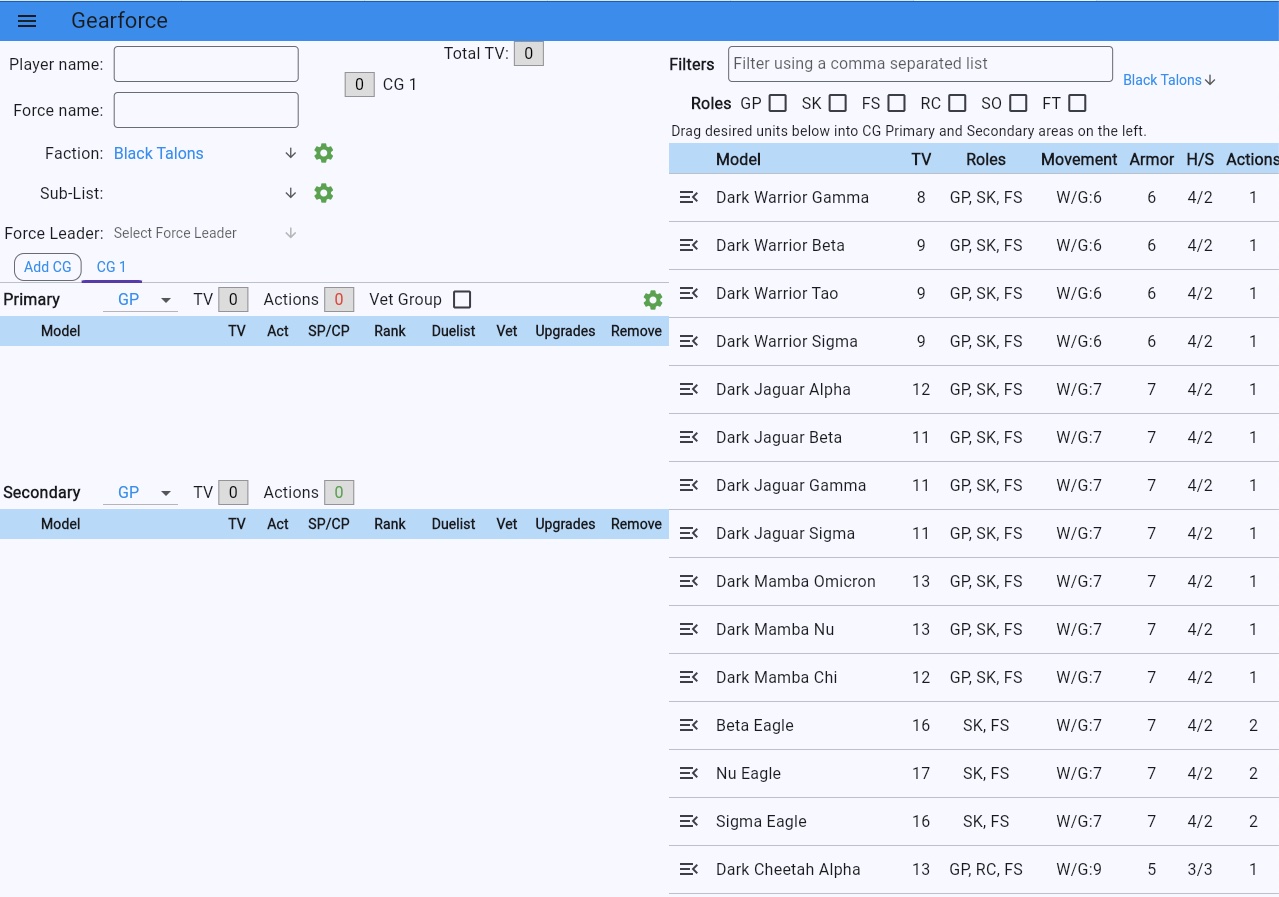The width and height of the screenshot is (1279, 897).
Task: Click add icon for Dark Warrior Gamma
Action: tap(689, 197)
